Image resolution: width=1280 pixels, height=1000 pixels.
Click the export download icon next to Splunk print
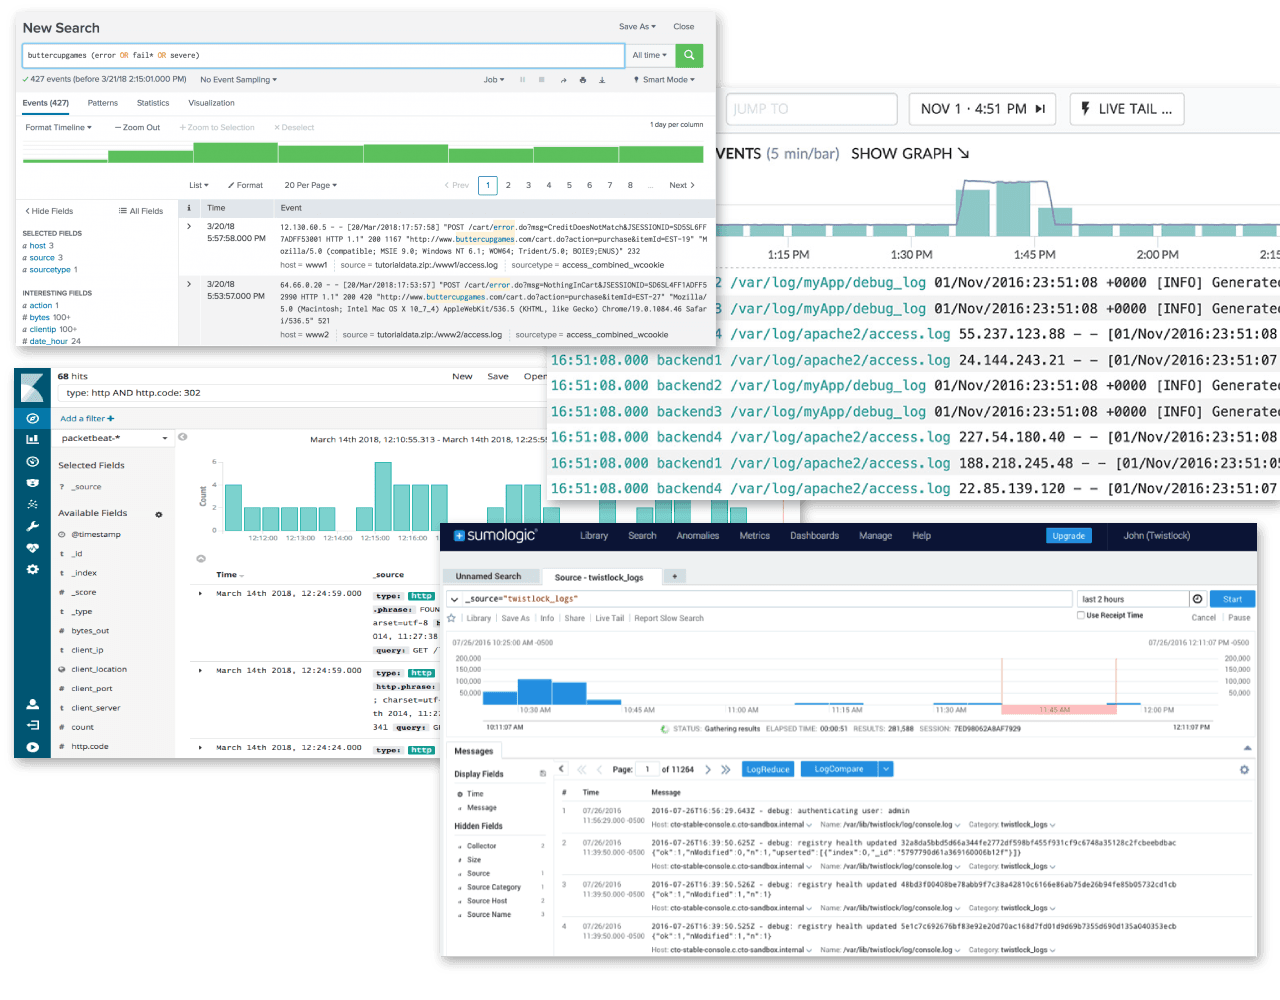point(602,80)
